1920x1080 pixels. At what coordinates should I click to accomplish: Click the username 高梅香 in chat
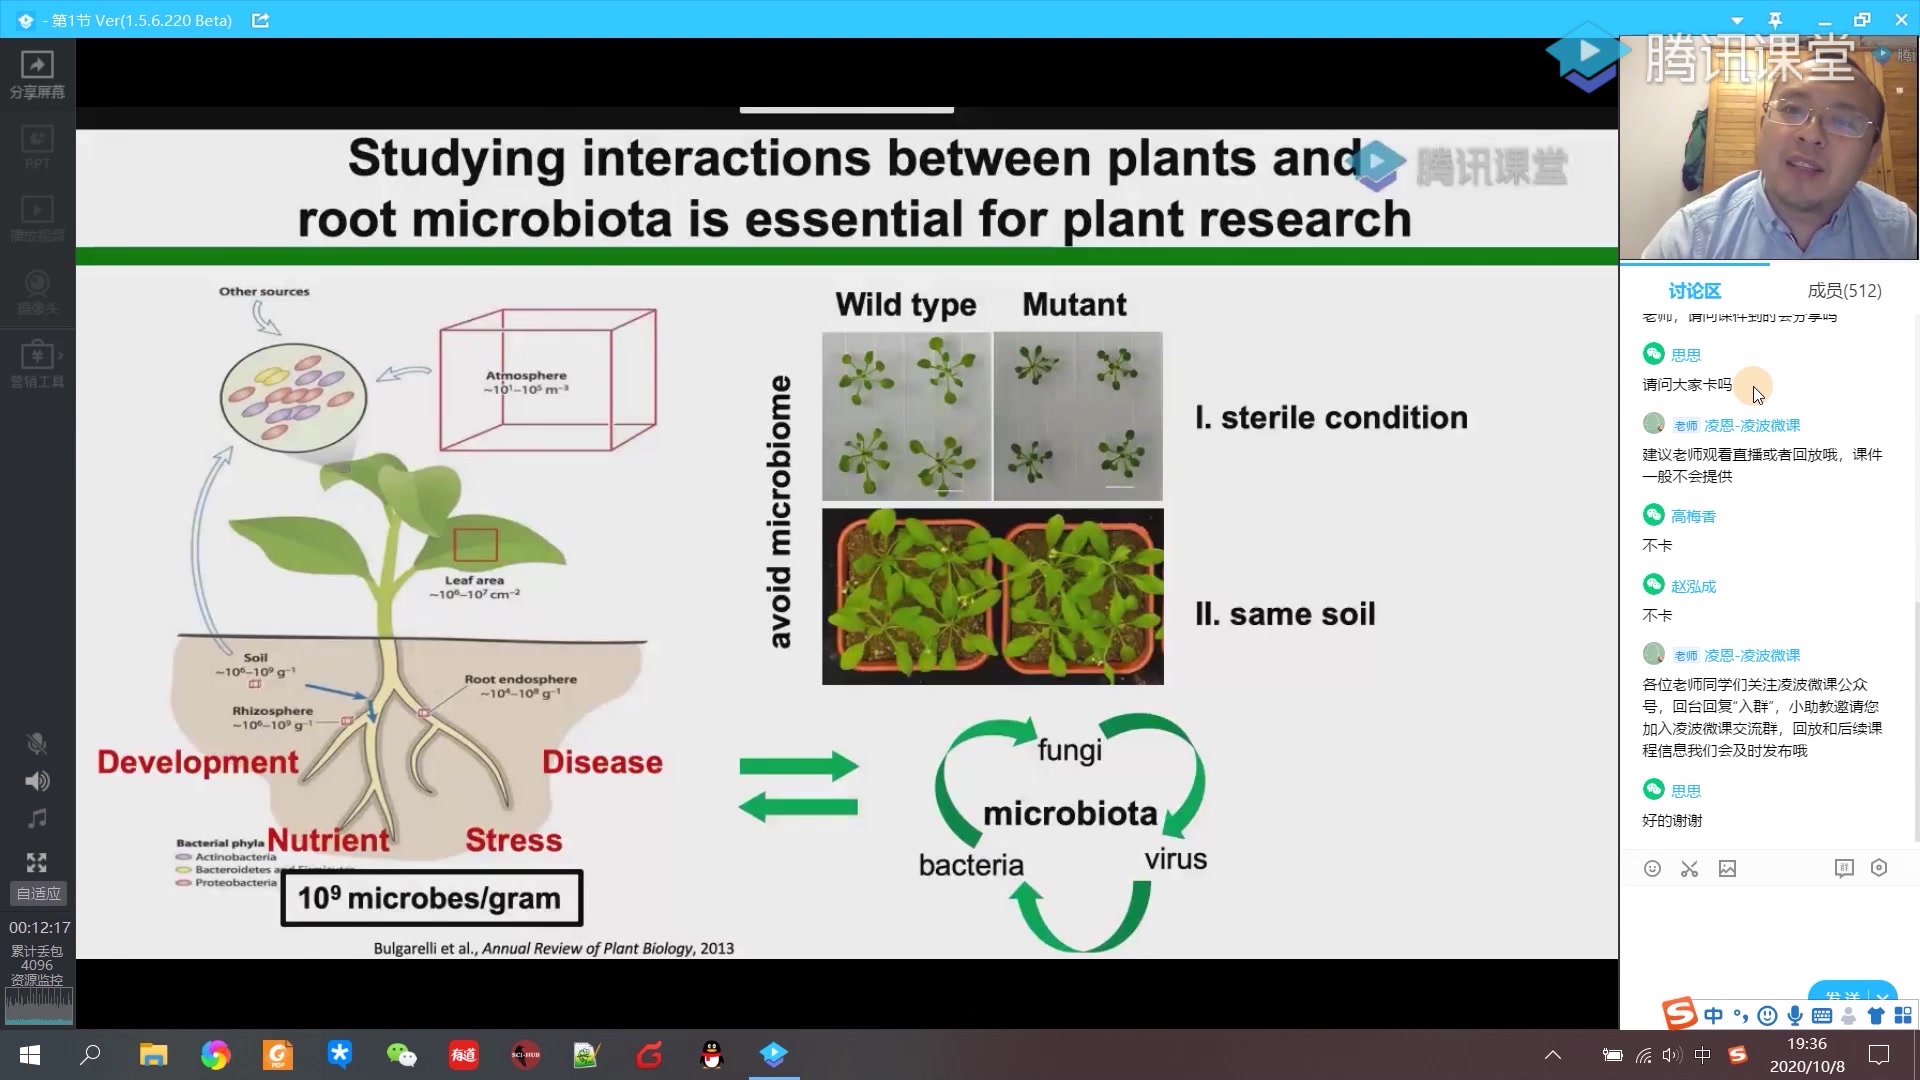click(x=1693, y=516)
